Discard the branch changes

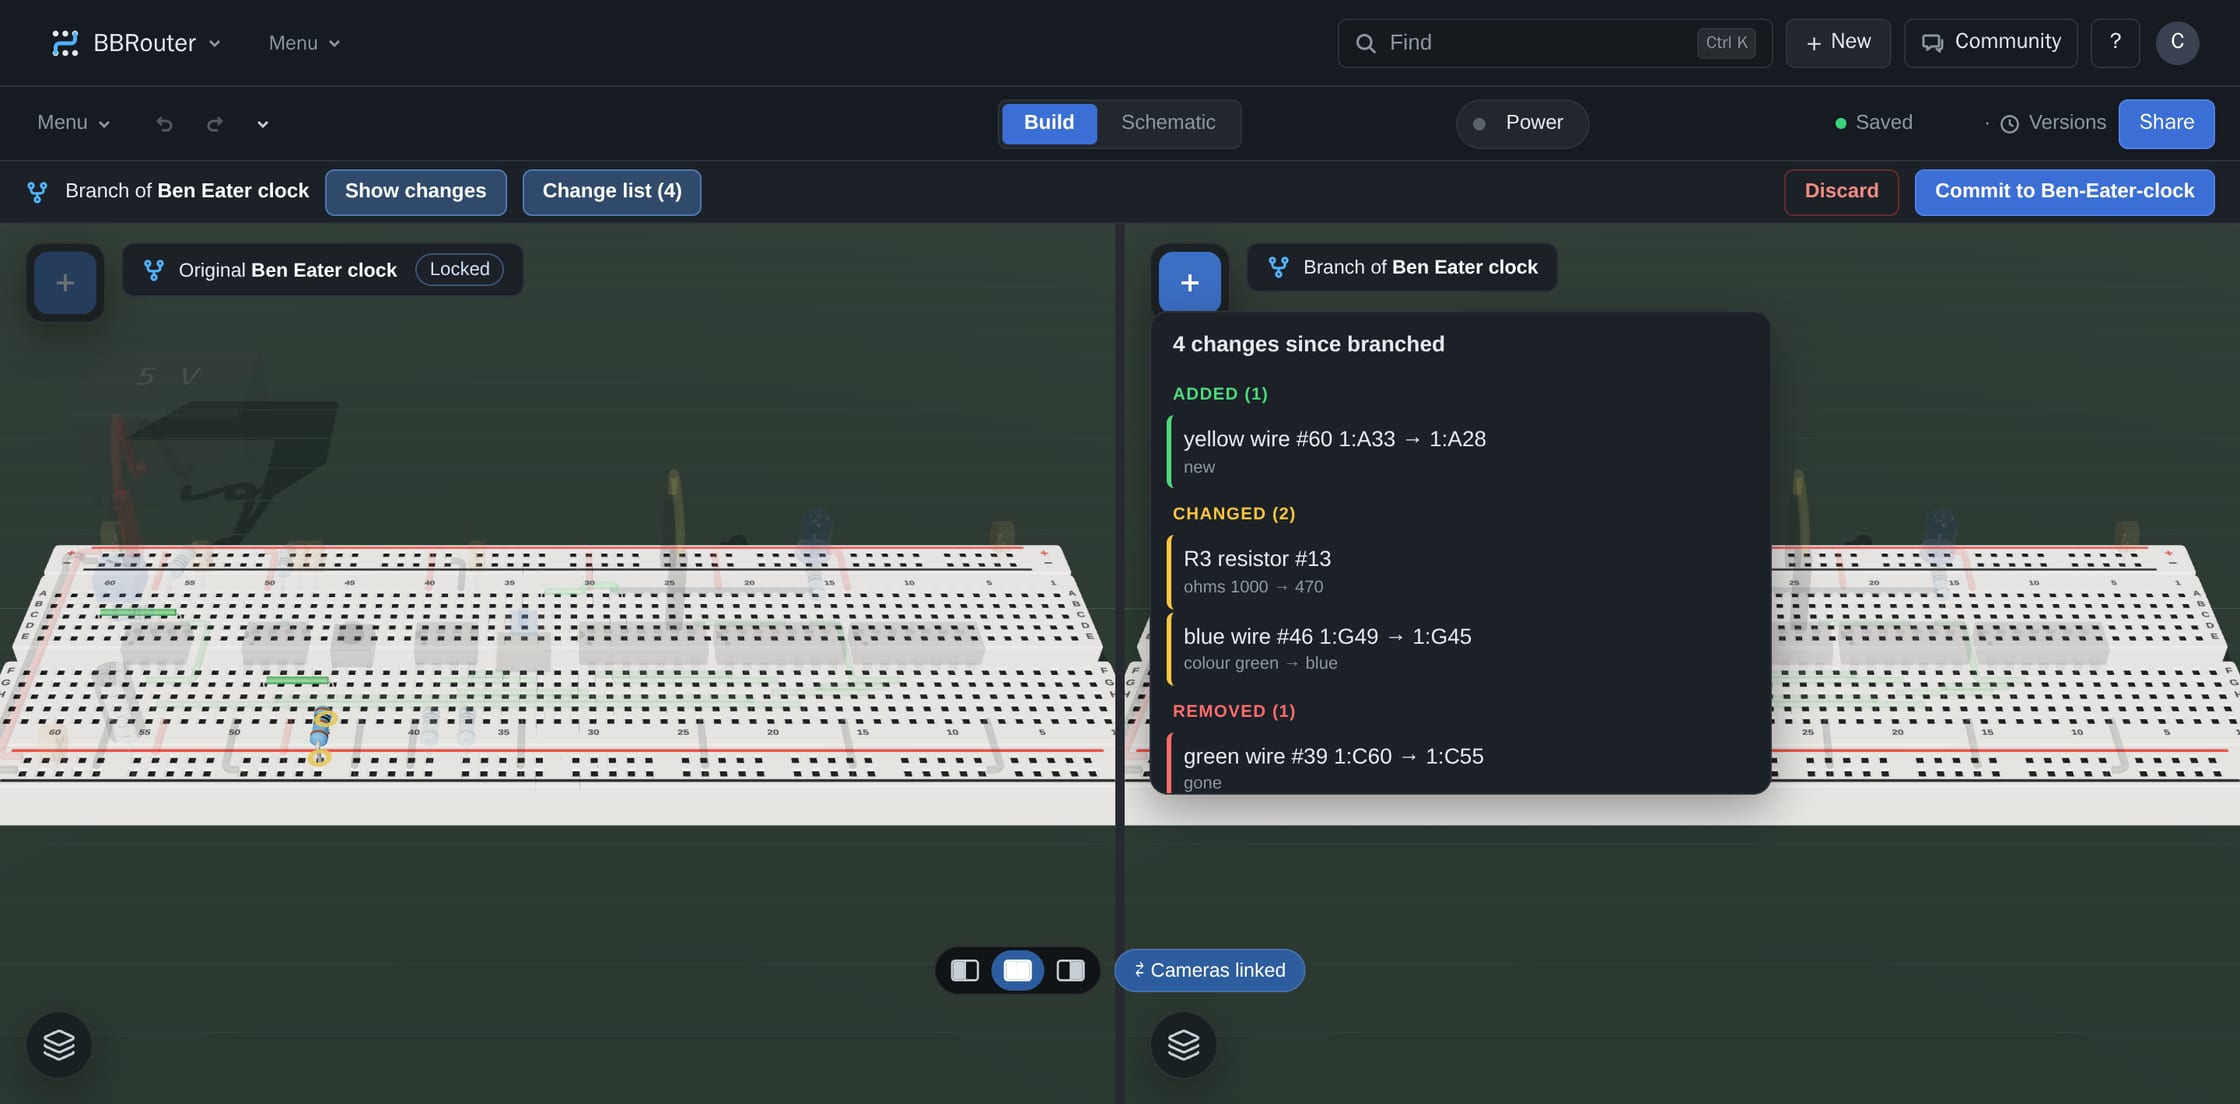coord(1840,192)
